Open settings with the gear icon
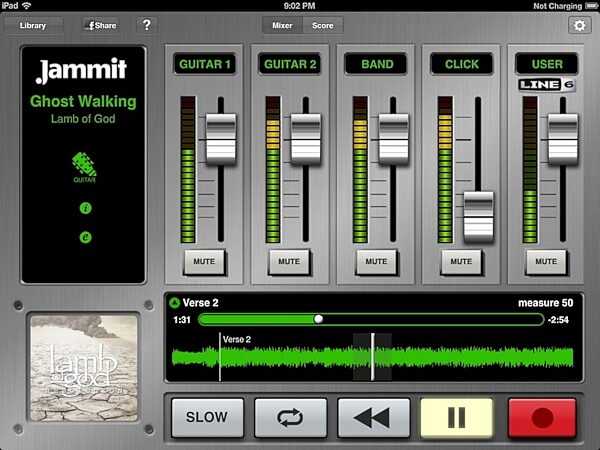Image resolution: width=600 pixels, height=450 pixels. pyautogui.click(x=579, y=26)
